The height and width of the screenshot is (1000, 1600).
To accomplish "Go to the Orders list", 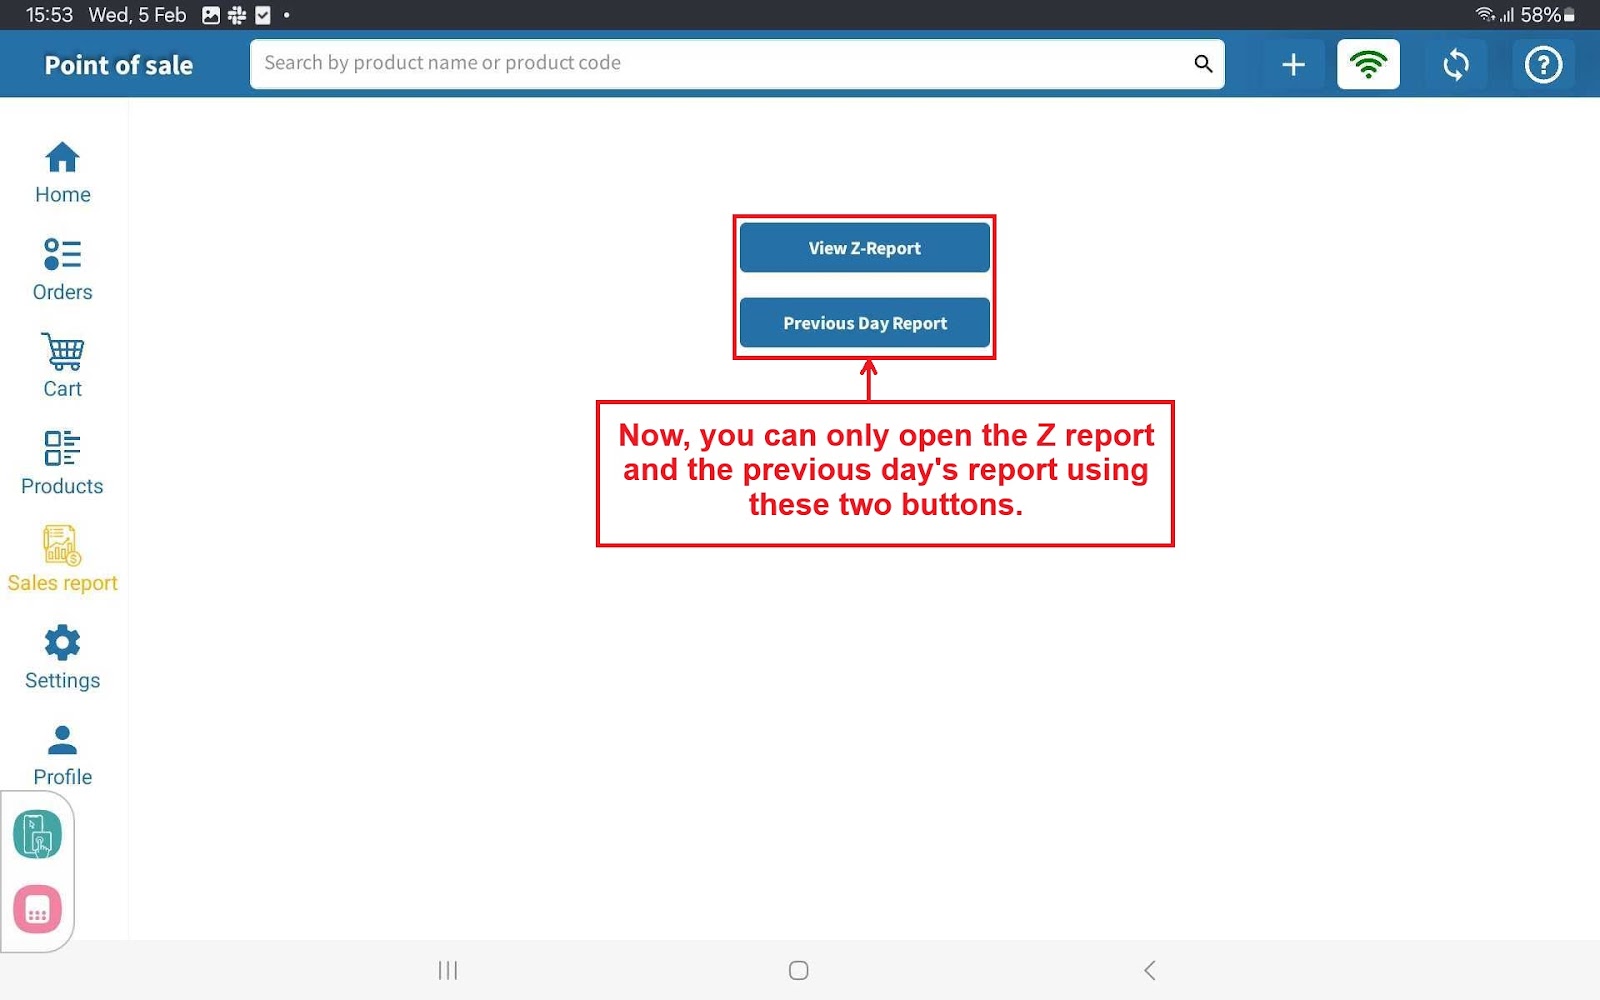I will pyautogui.click(x=62, y=269).
